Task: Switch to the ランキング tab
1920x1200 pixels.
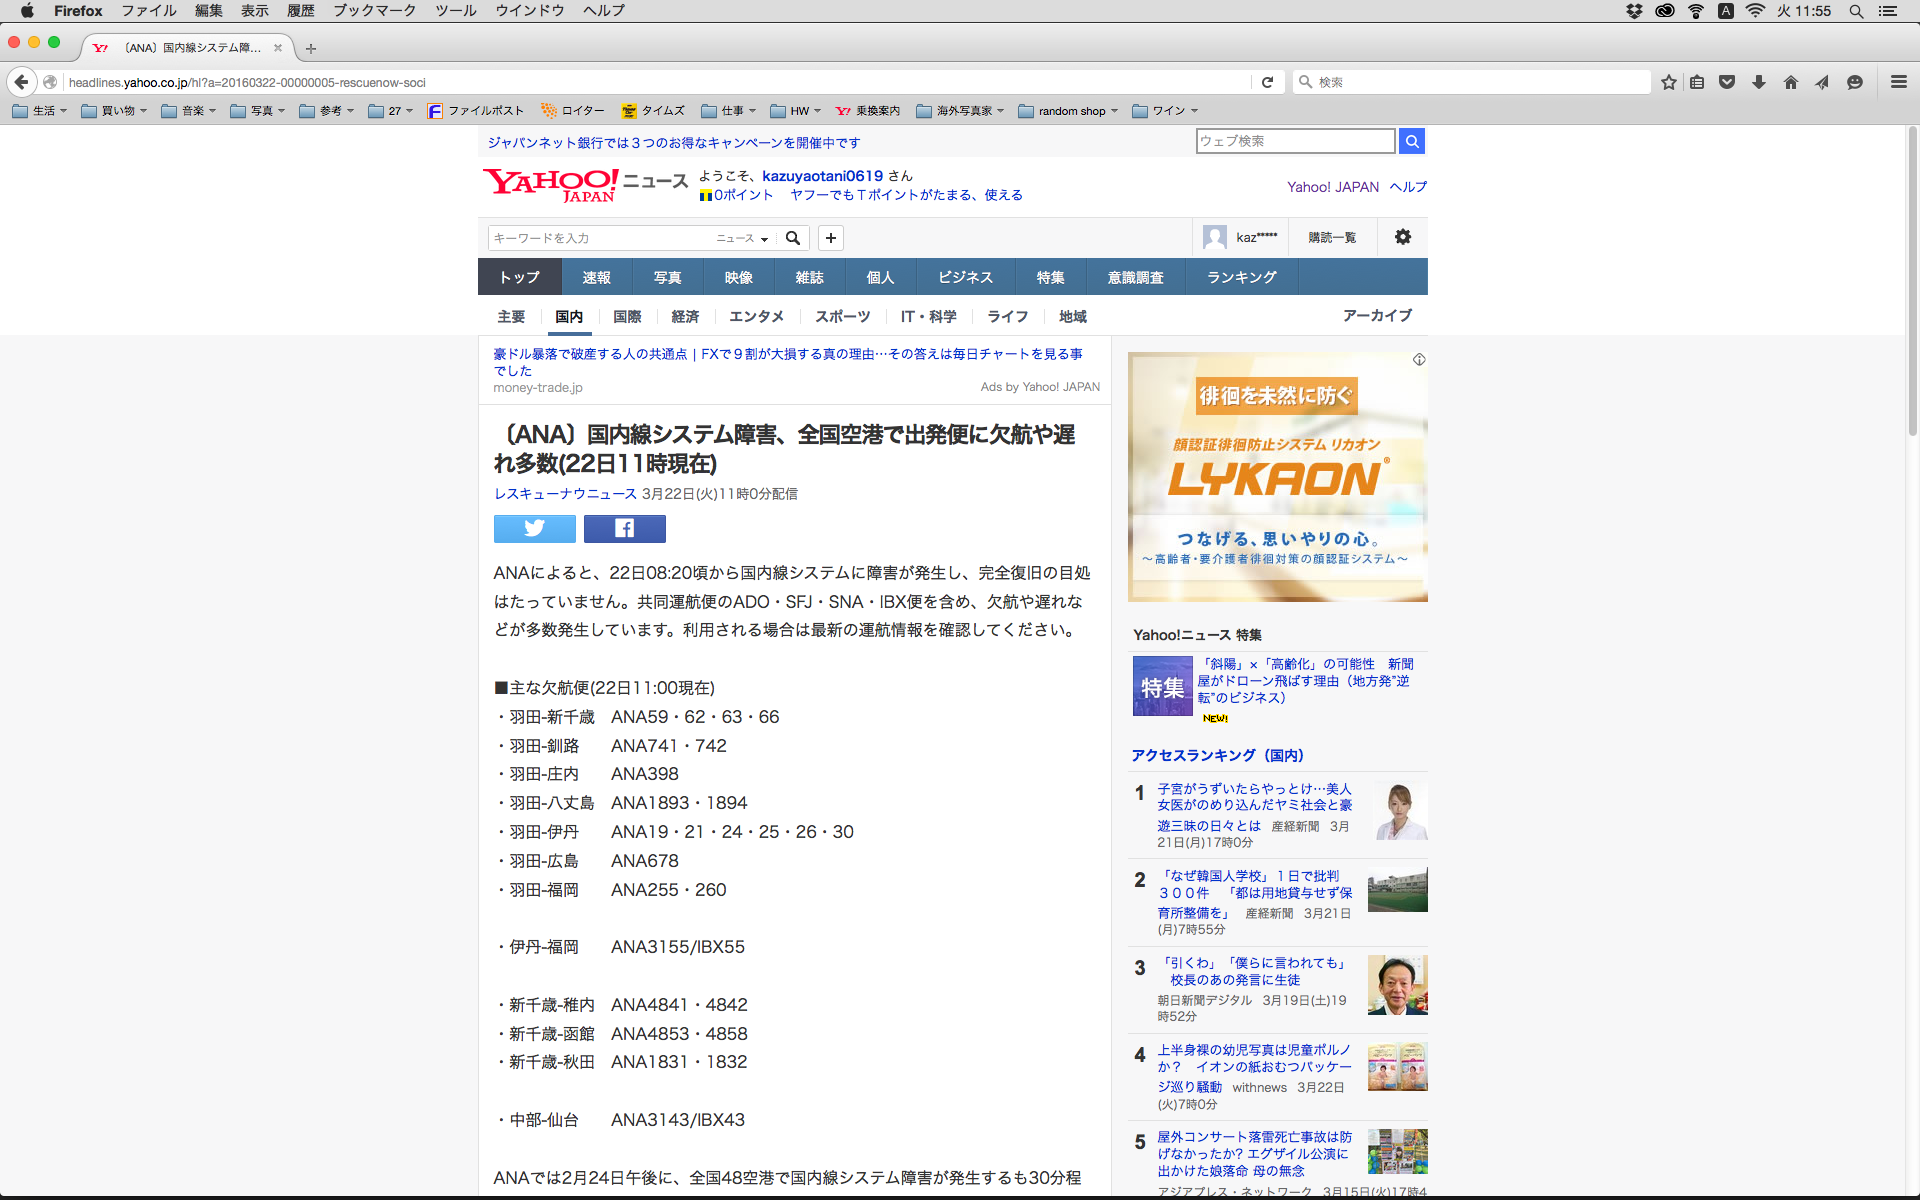Action: pyautogui.click(x=1241, y=277)
